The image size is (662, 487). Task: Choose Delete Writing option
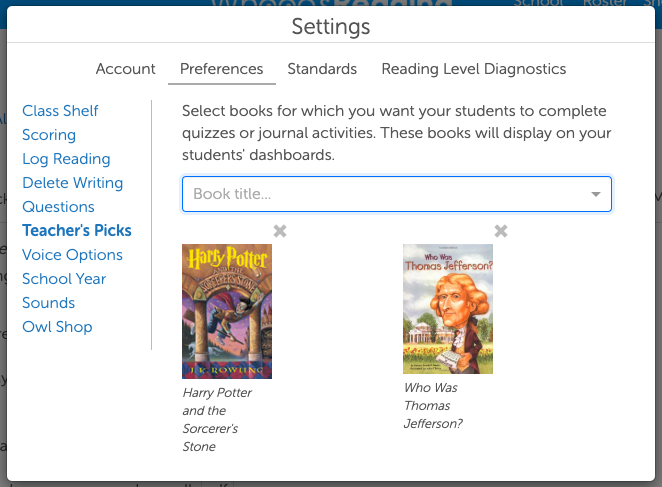pyautogui.click(x=72, y=183)
